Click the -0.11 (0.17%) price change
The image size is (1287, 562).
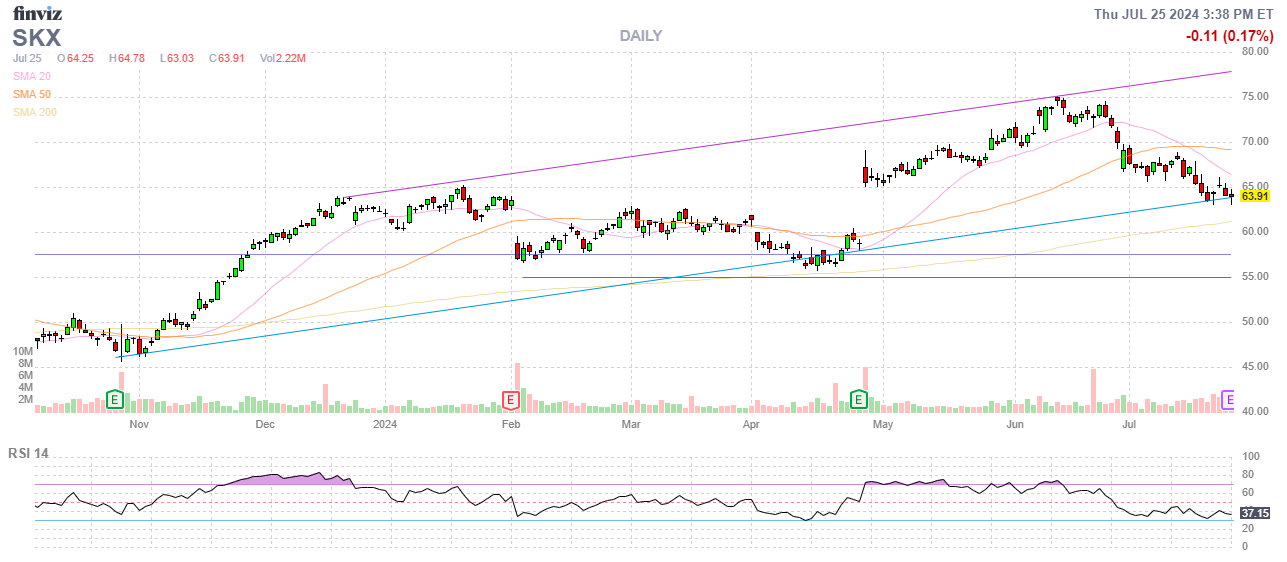(1227, 36)
